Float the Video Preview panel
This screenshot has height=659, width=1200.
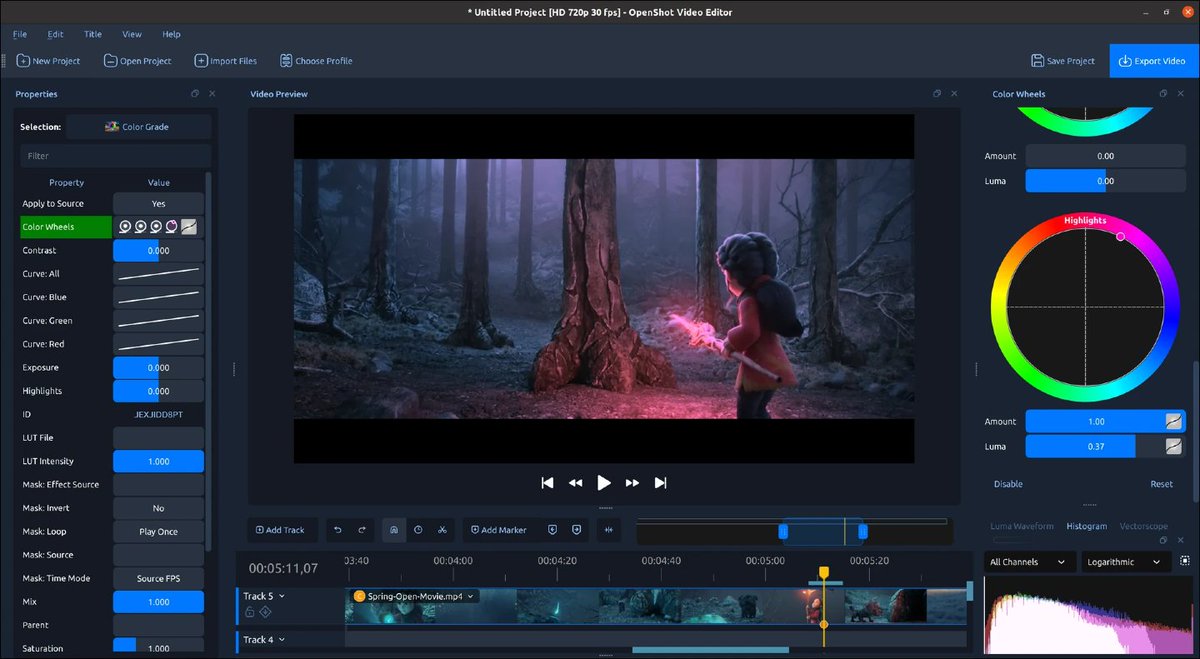click(937, 94)
